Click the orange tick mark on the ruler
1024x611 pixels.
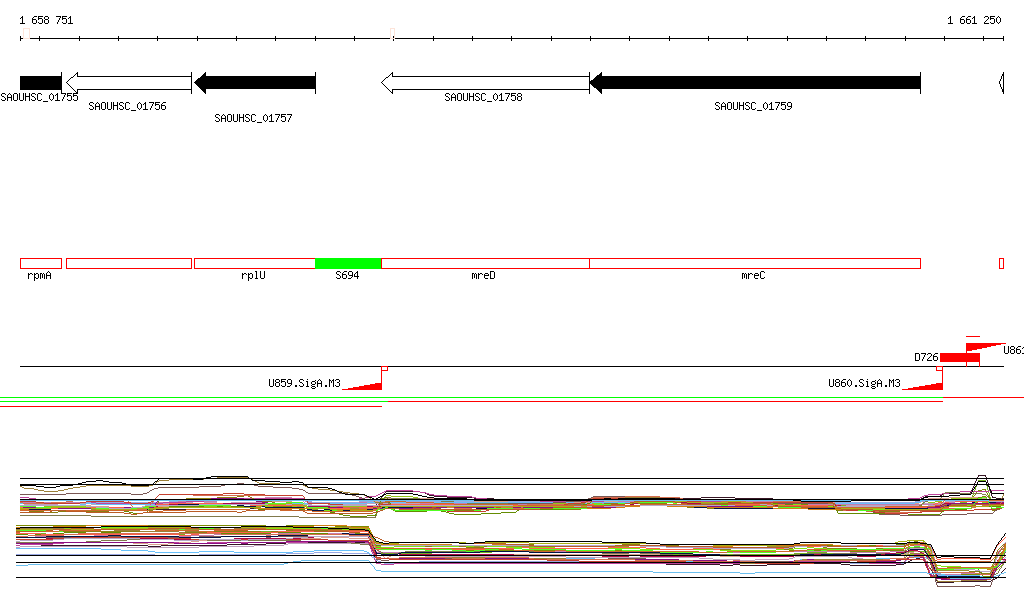[x=393, y=38]
